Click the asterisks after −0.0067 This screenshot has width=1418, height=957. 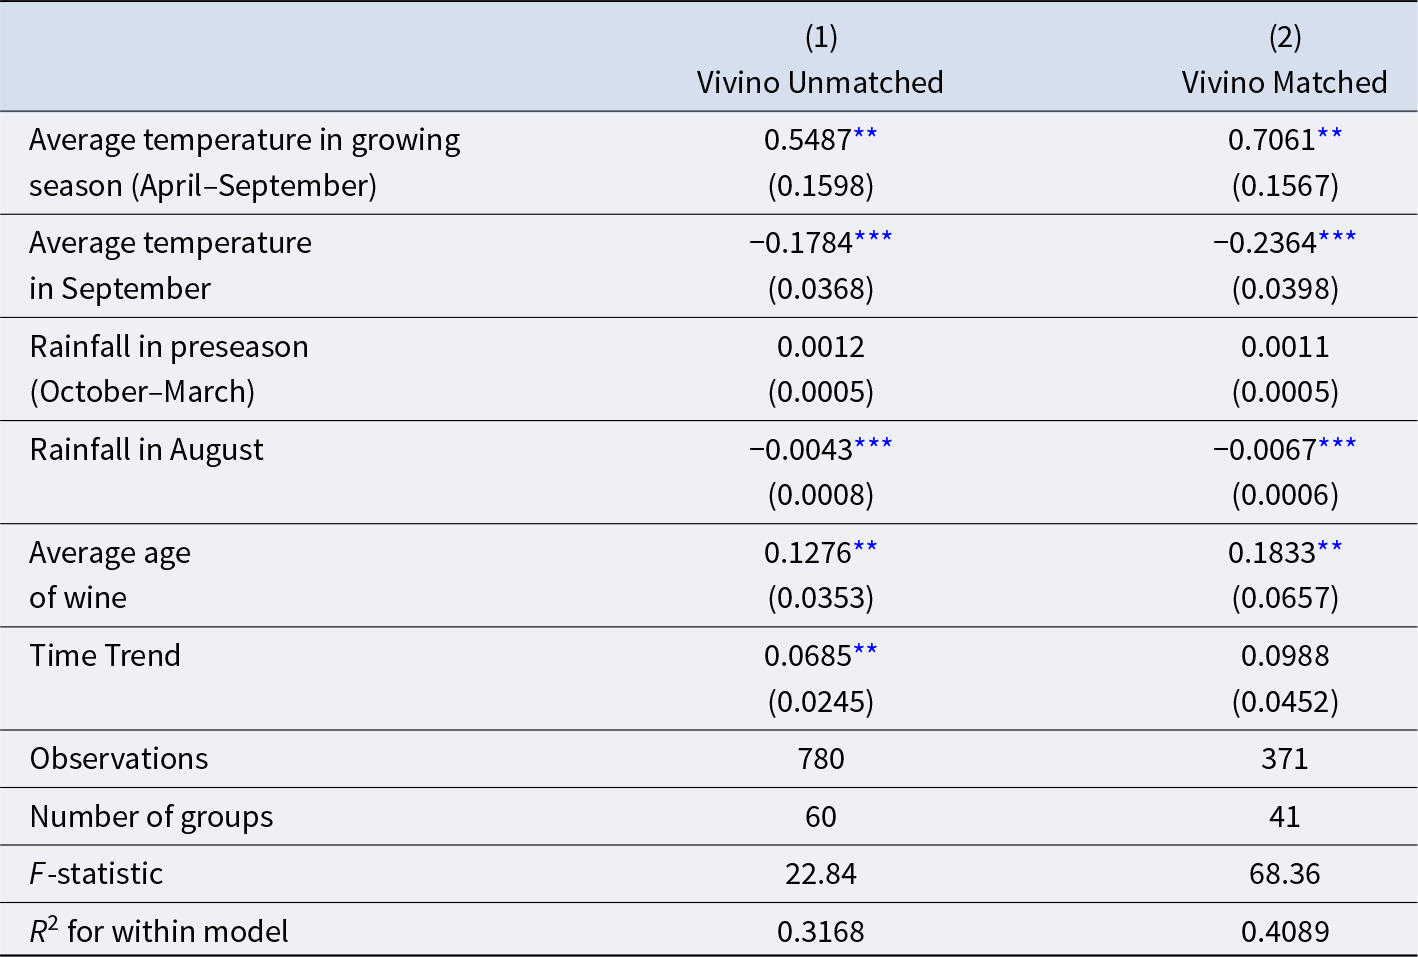(1337, 445)
